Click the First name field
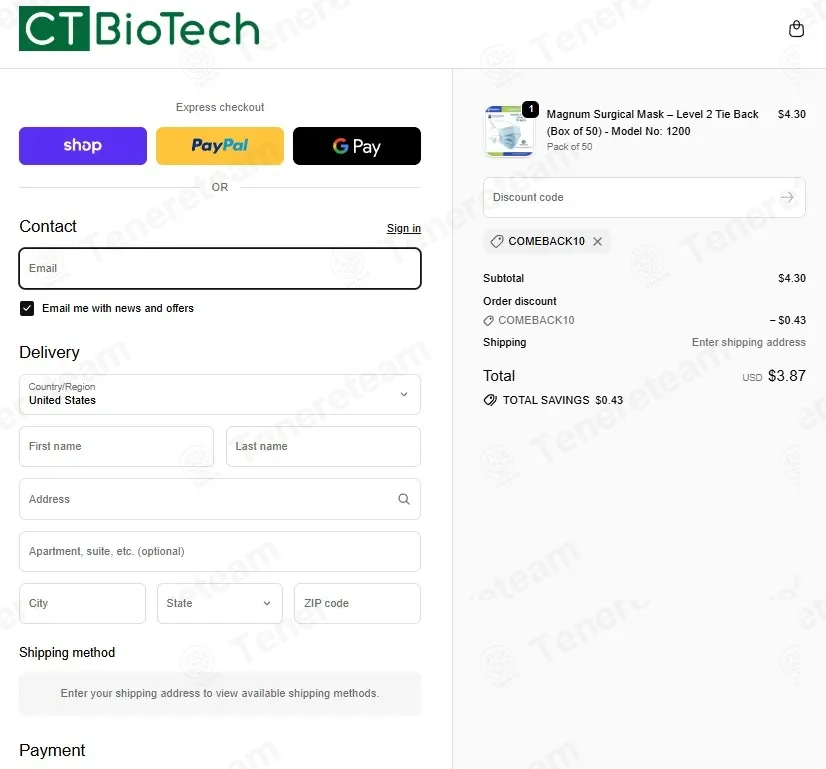The image size is (826, 769). point(116,446)
